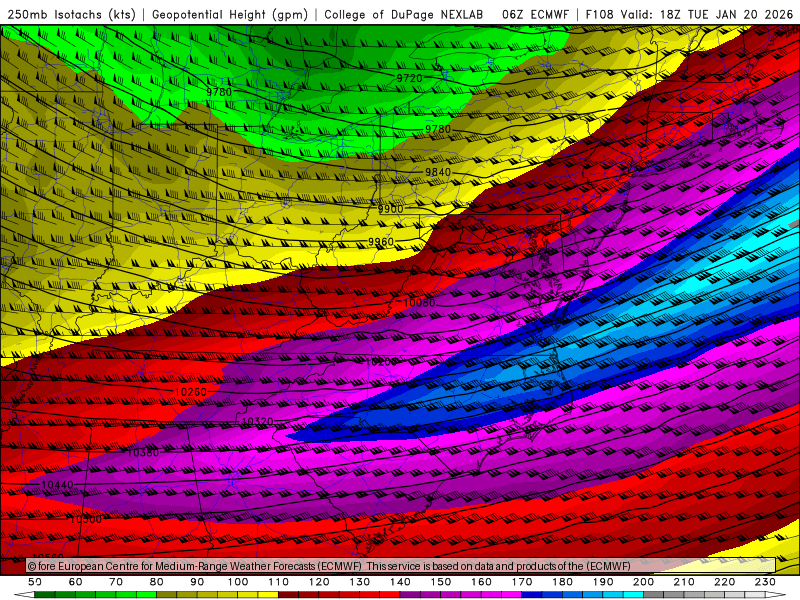Click the 'Geopotential Height (gpm)' title text
The height and width of the screenshot is (600, 800).
click(x=230, y=15)
